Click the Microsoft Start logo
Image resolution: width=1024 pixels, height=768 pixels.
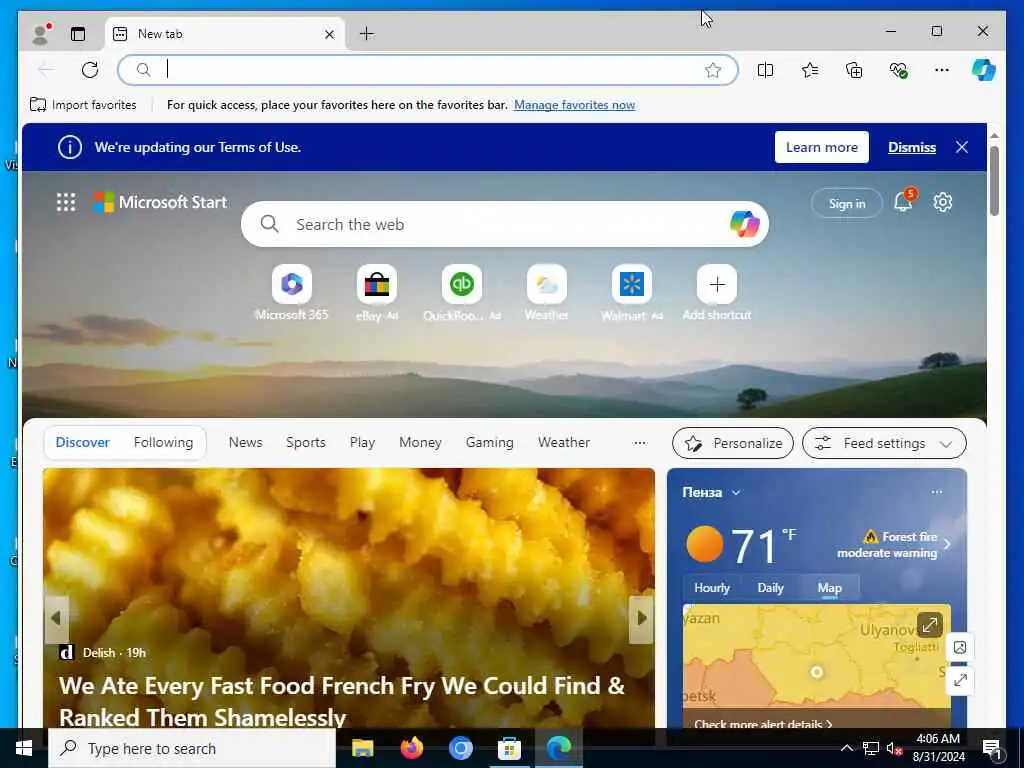tap(160, 202)
